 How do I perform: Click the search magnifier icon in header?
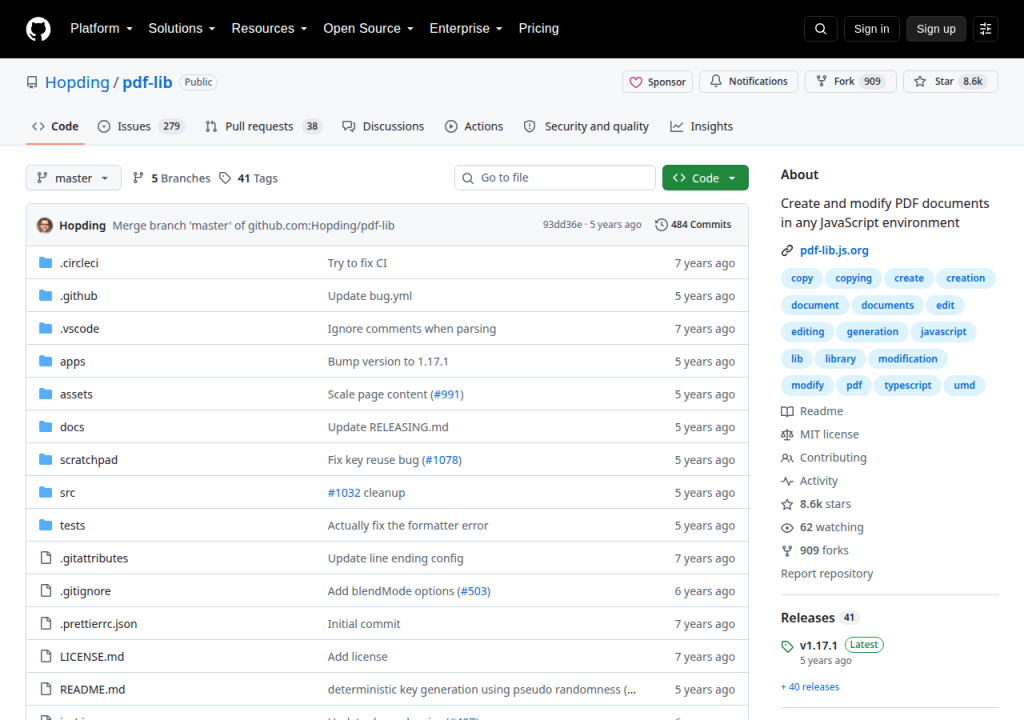coord(820,29)
